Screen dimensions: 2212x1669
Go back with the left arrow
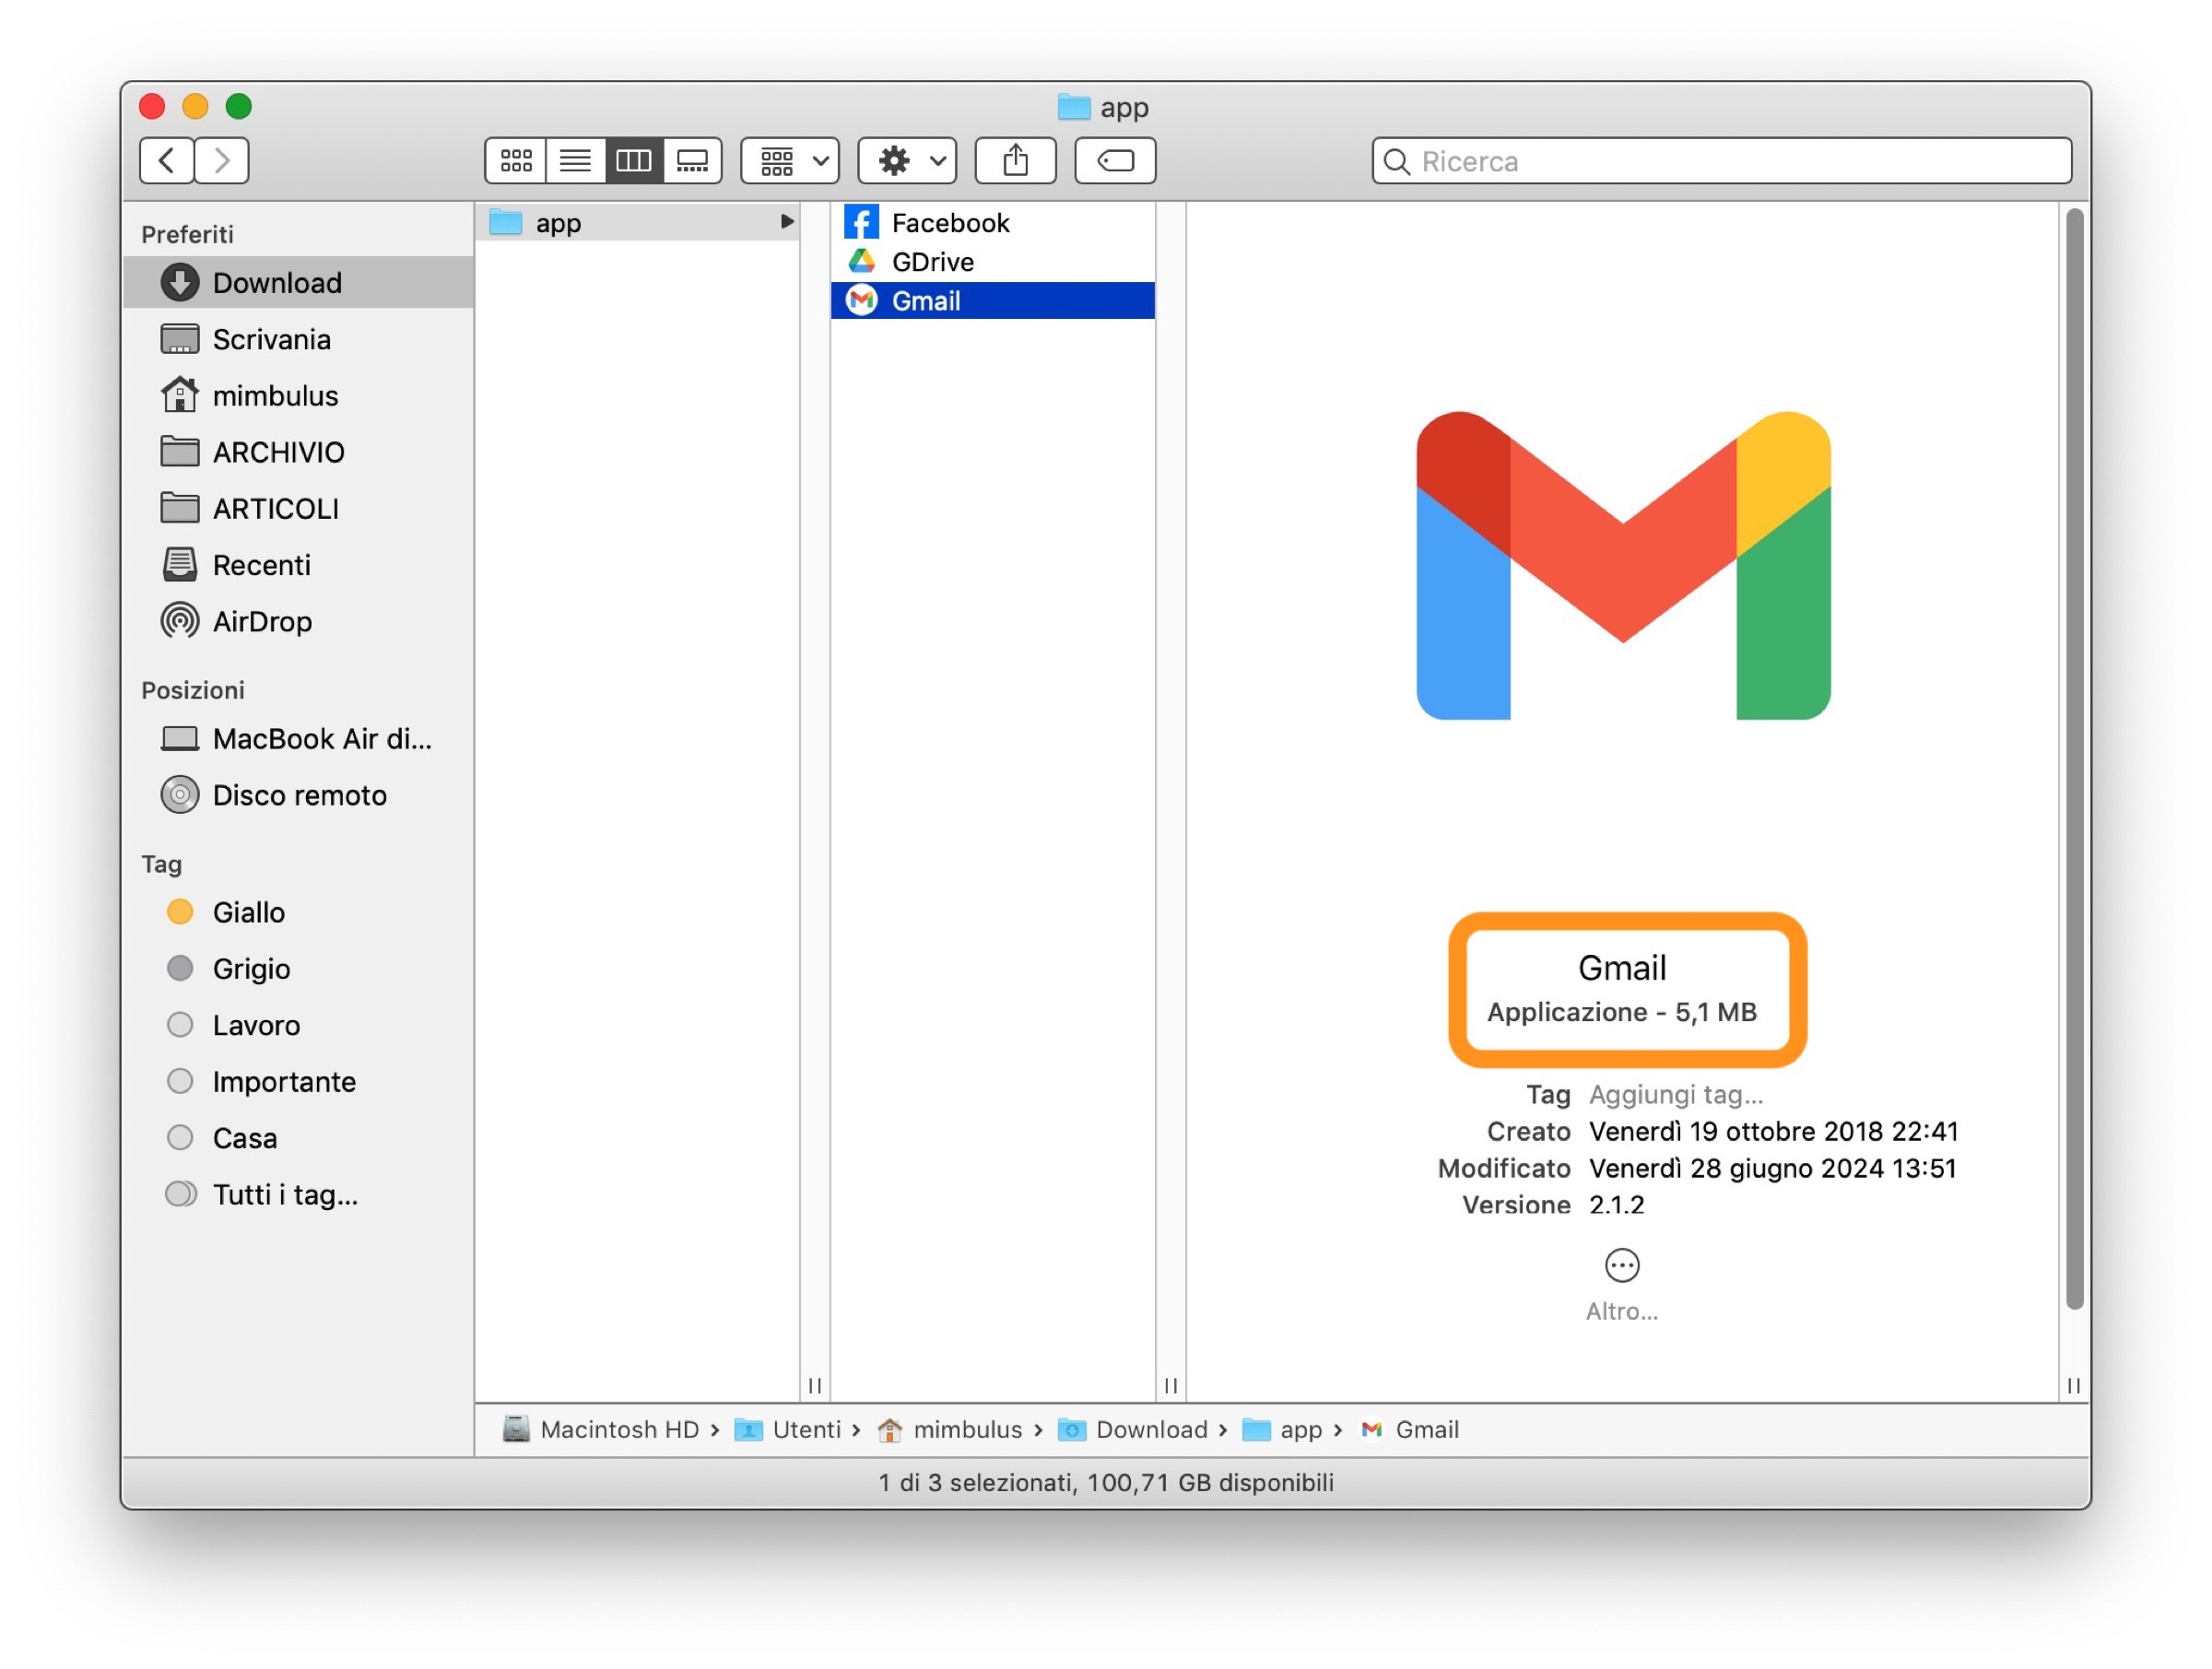(x=167, y=161)
